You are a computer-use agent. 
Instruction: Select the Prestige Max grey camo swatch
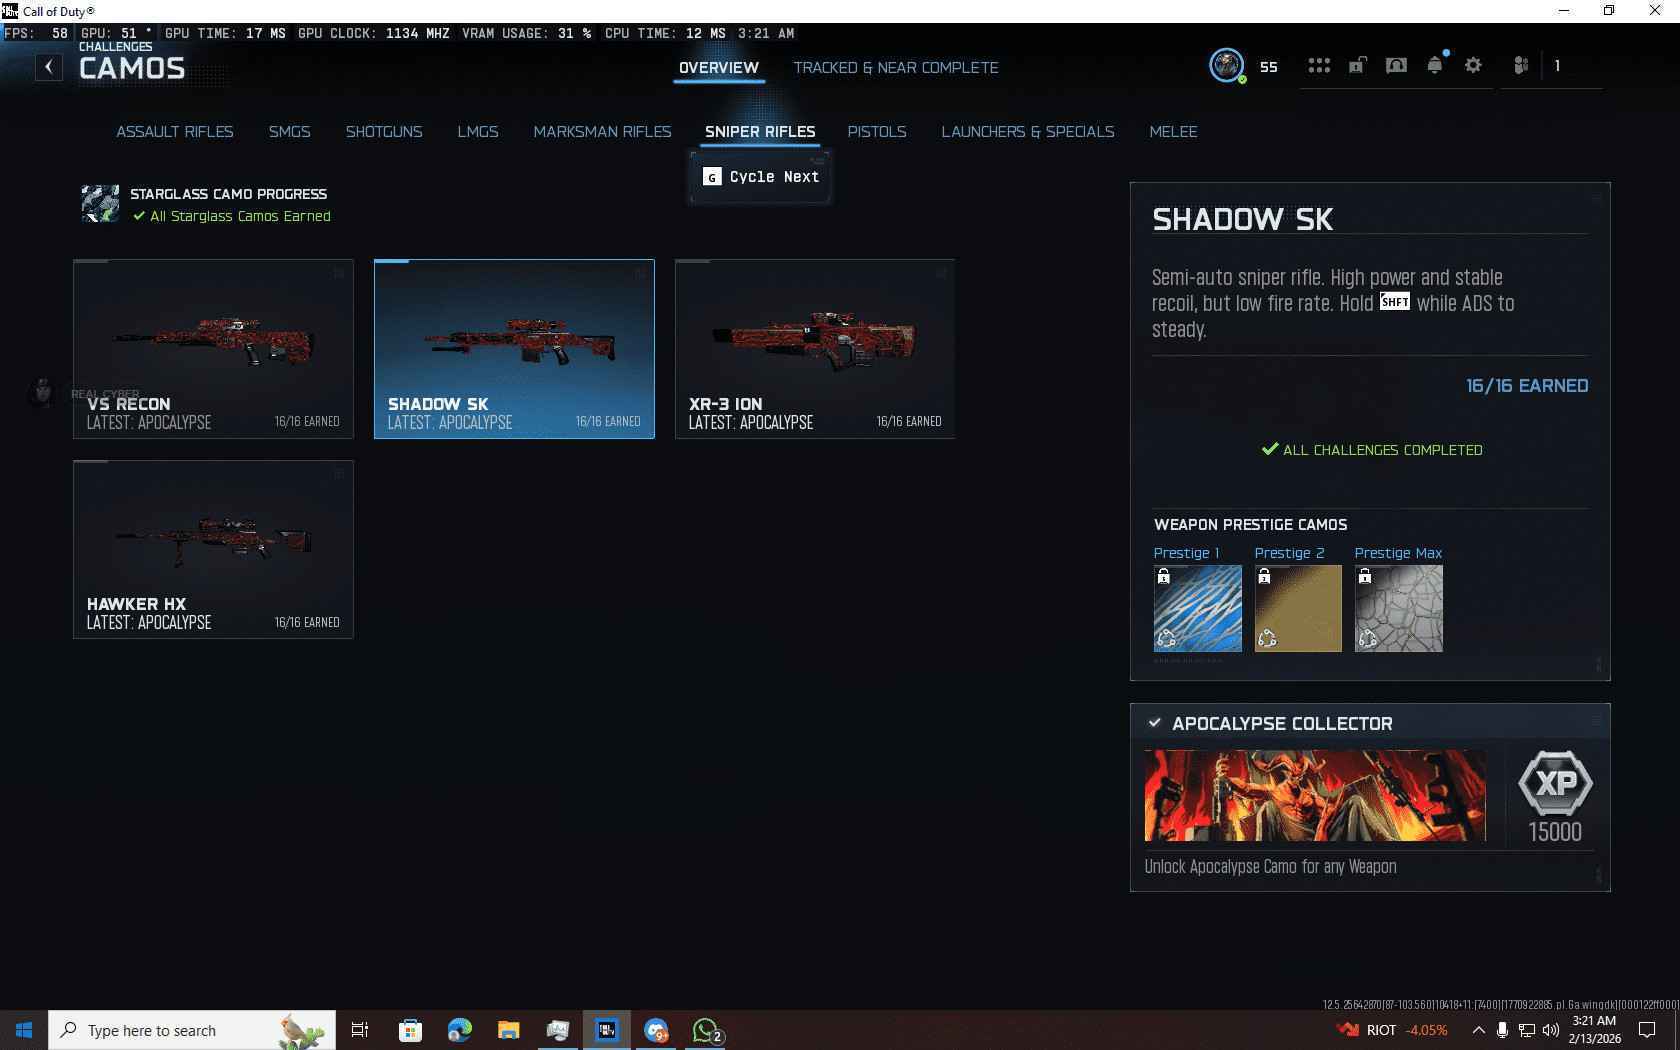1399,608
